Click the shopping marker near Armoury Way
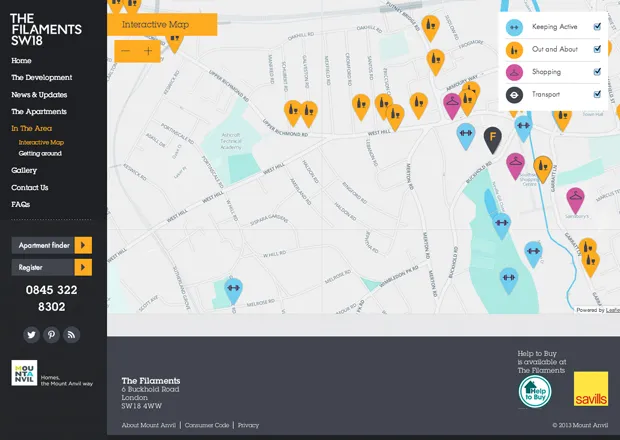This screenshot has width=620, height=440. [452, 105]
